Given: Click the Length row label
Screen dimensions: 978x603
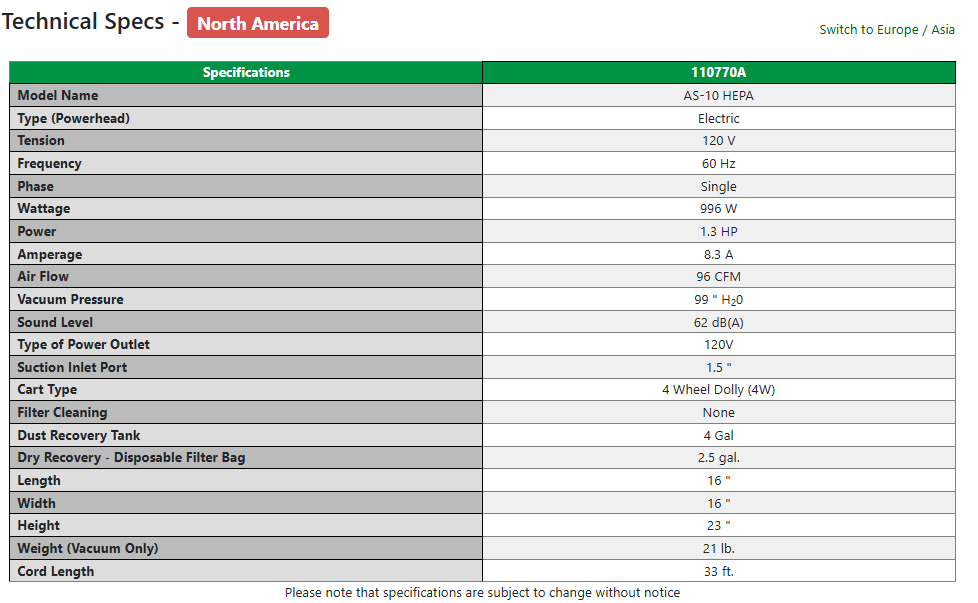Looking at the screenshot, I should [x=39, y=480].
